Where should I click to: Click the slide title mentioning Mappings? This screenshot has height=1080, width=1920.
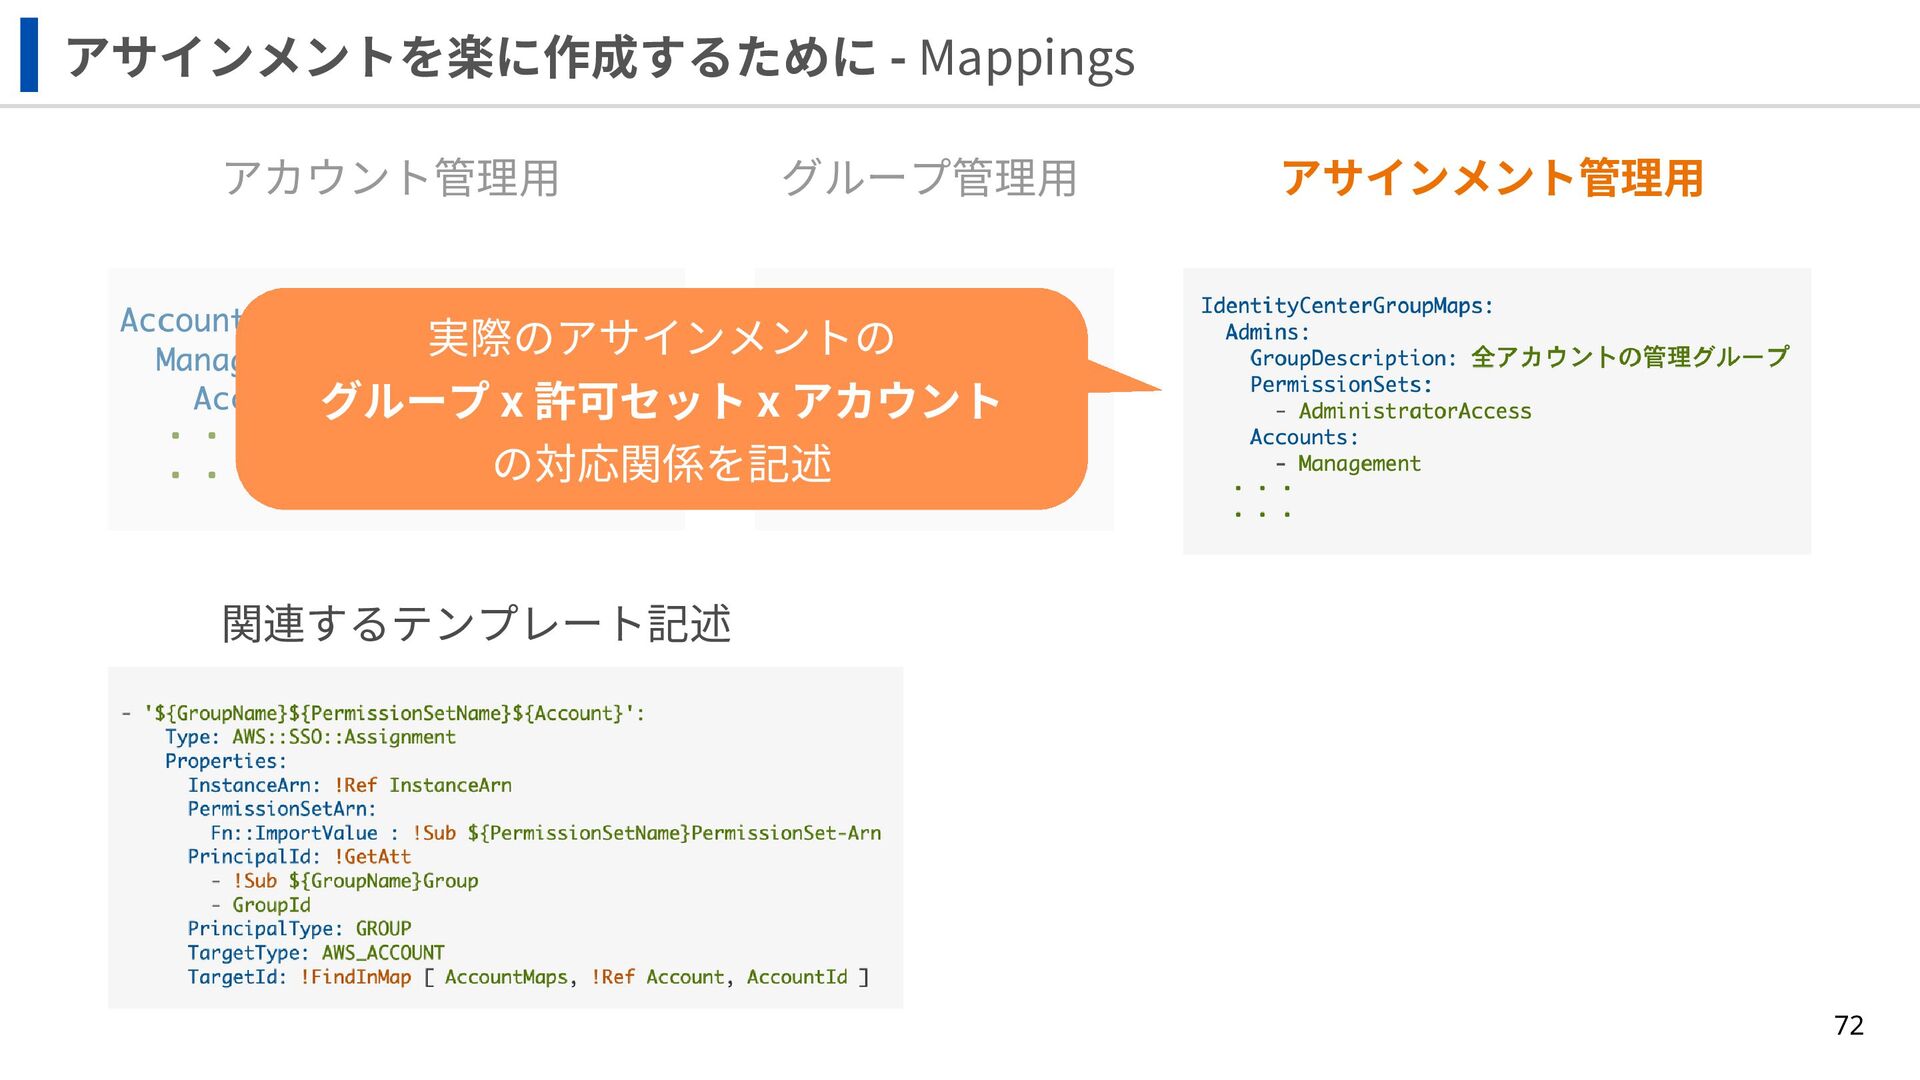tap(600, 57)
